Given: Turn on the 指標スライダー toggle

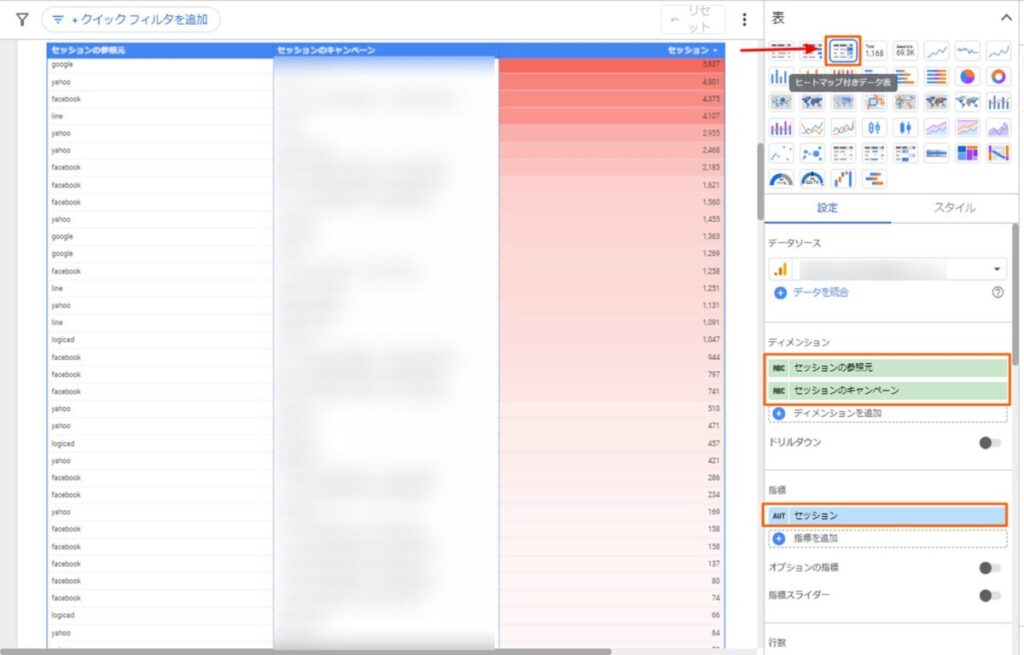Looking at the screenshot, I should (990, 596).
